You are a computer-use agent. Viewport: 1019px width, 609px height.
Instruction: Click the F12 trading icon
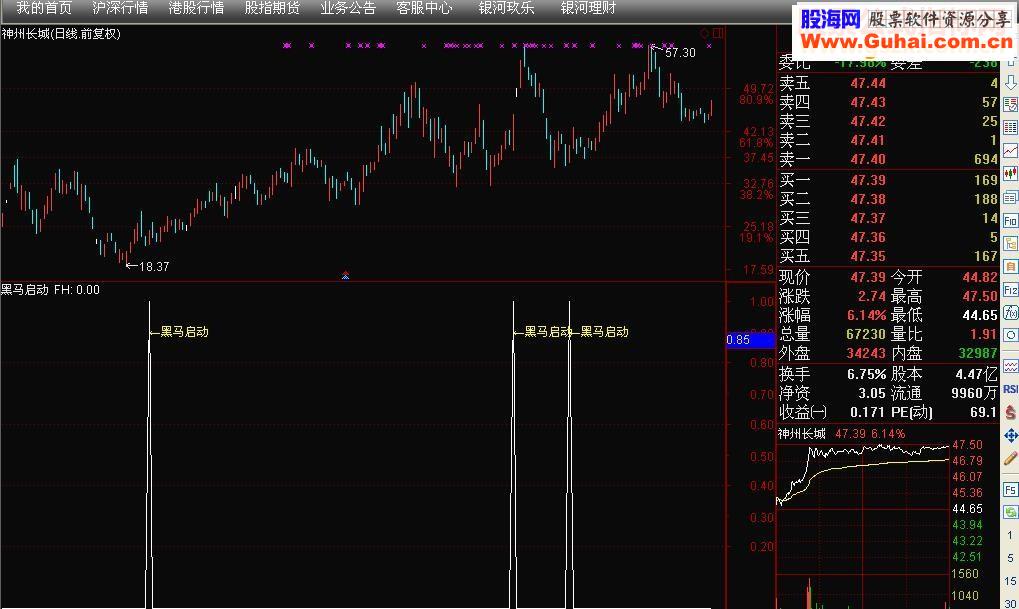(x=1011, y=290)
